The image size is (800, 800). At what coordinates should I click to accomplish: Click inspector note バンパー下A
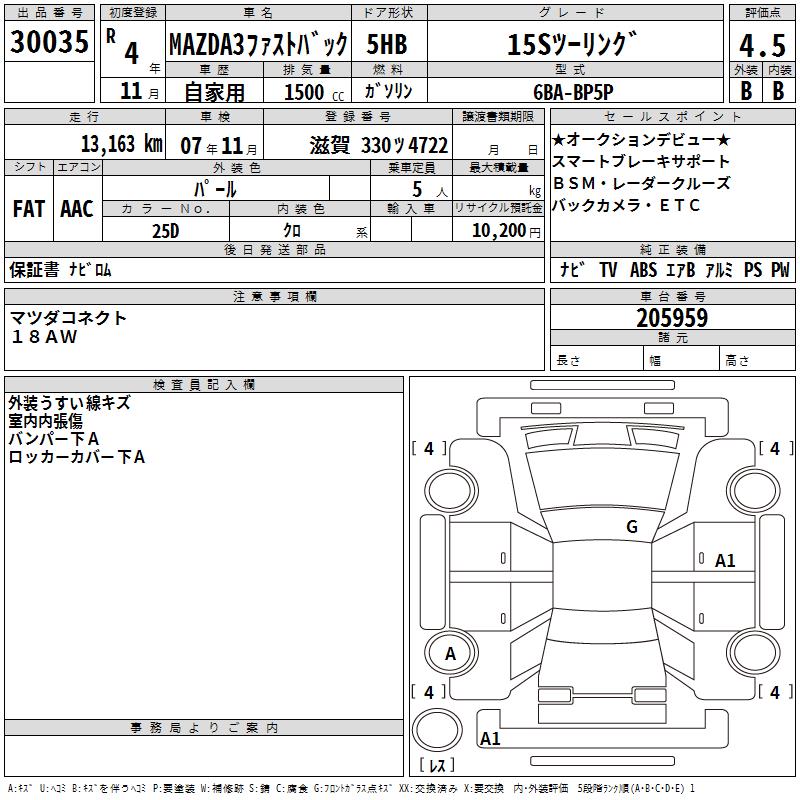click(54, 439)
